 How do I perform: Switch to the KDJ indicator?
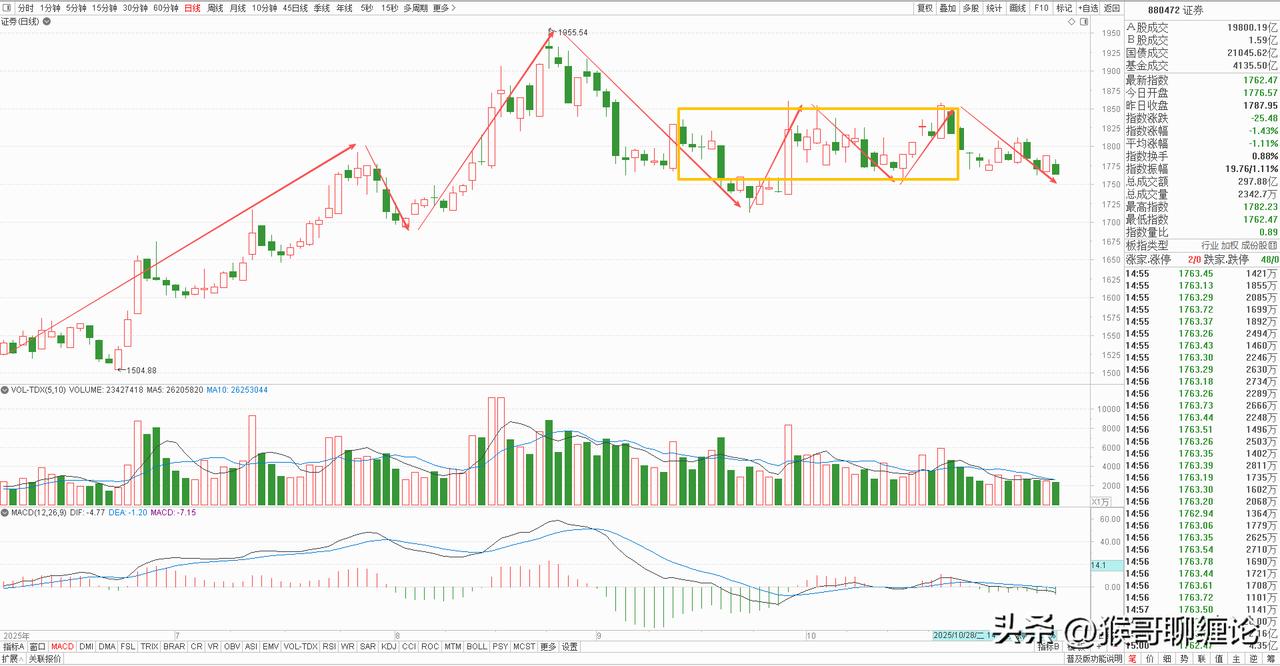(x=388, y=646)
